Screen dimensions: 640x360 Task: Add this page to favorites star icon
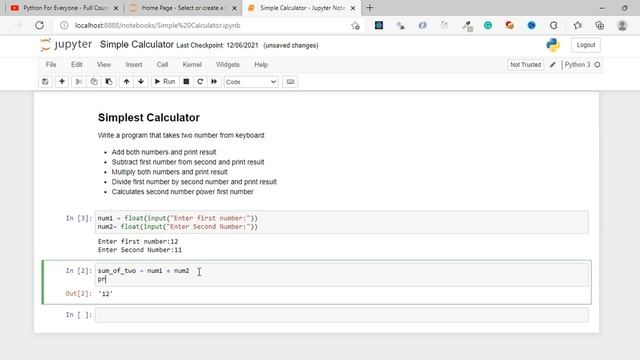tap(355, 26)
